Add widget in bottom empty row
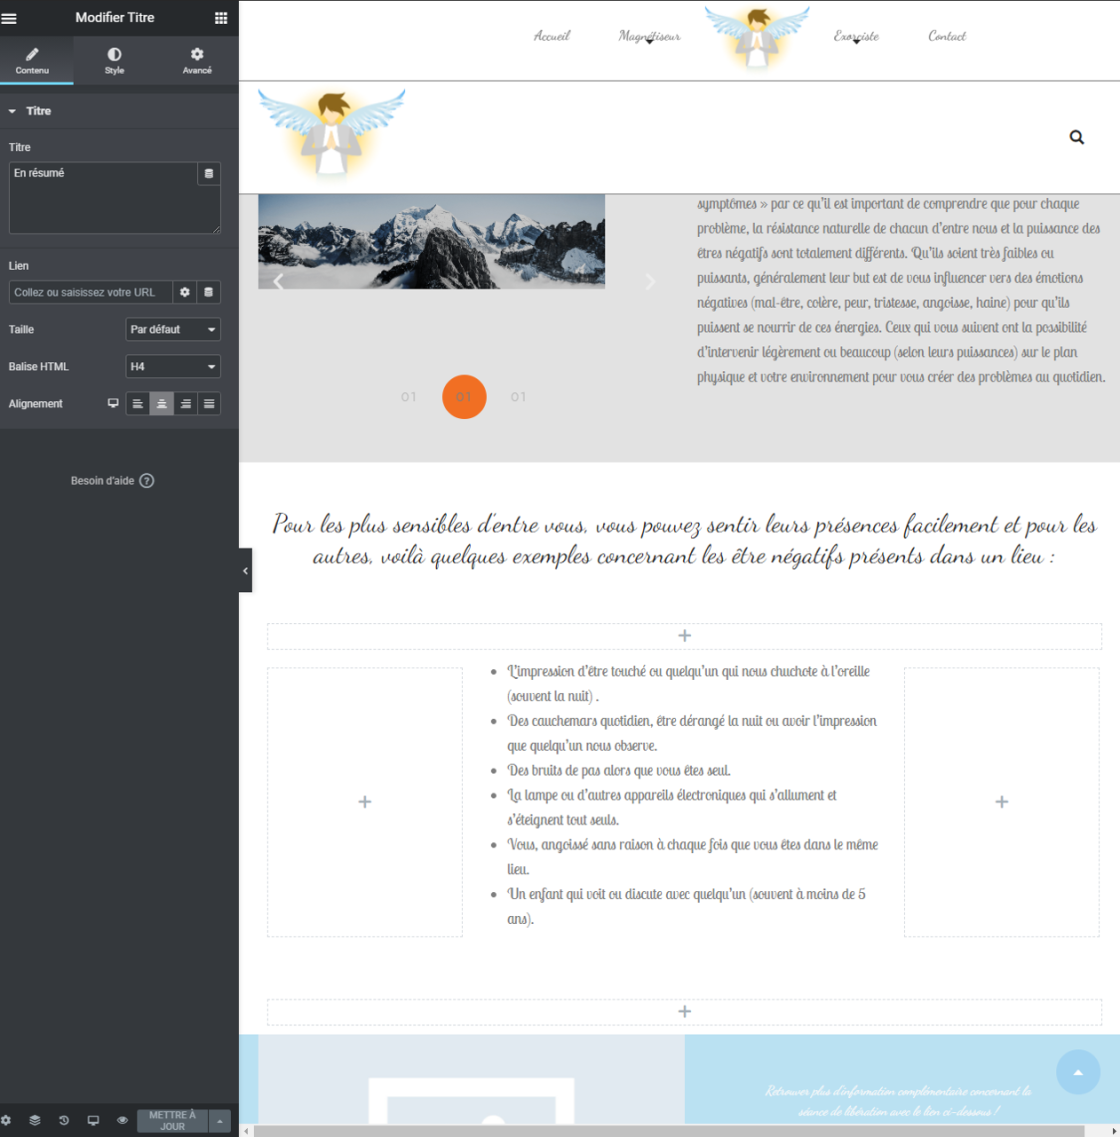The width and height of the screenshot is (1120, 1137). [x=684, y=1012]
